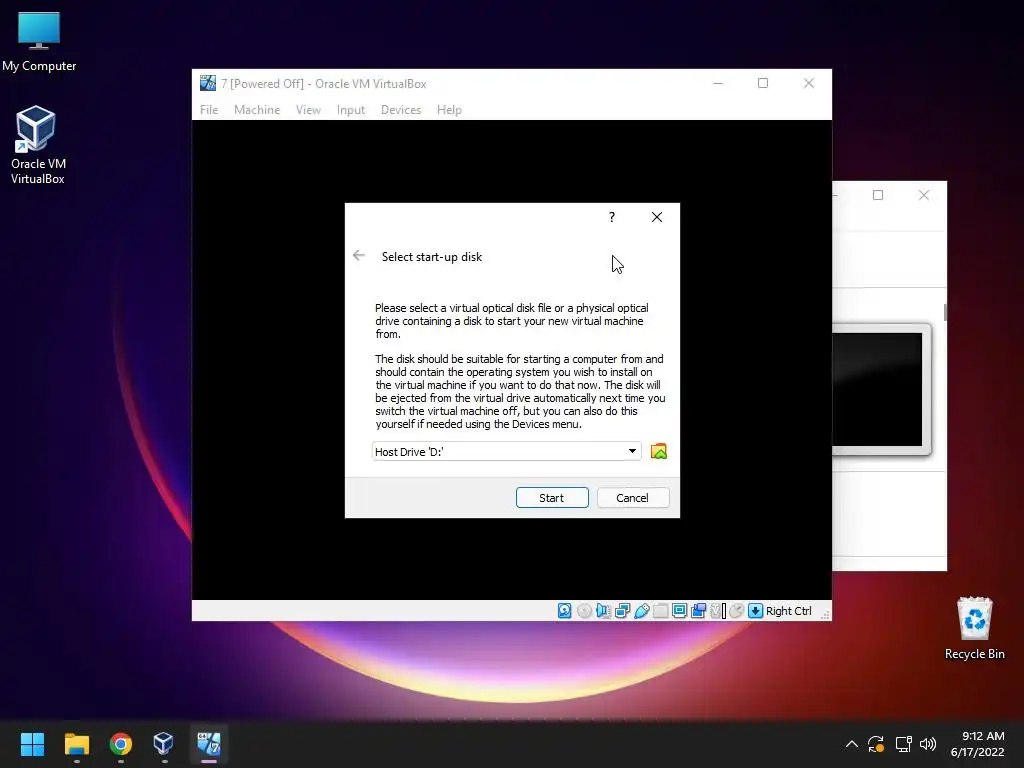Click the network adapters status icon

pyautogui.click(x=622, y=611)
